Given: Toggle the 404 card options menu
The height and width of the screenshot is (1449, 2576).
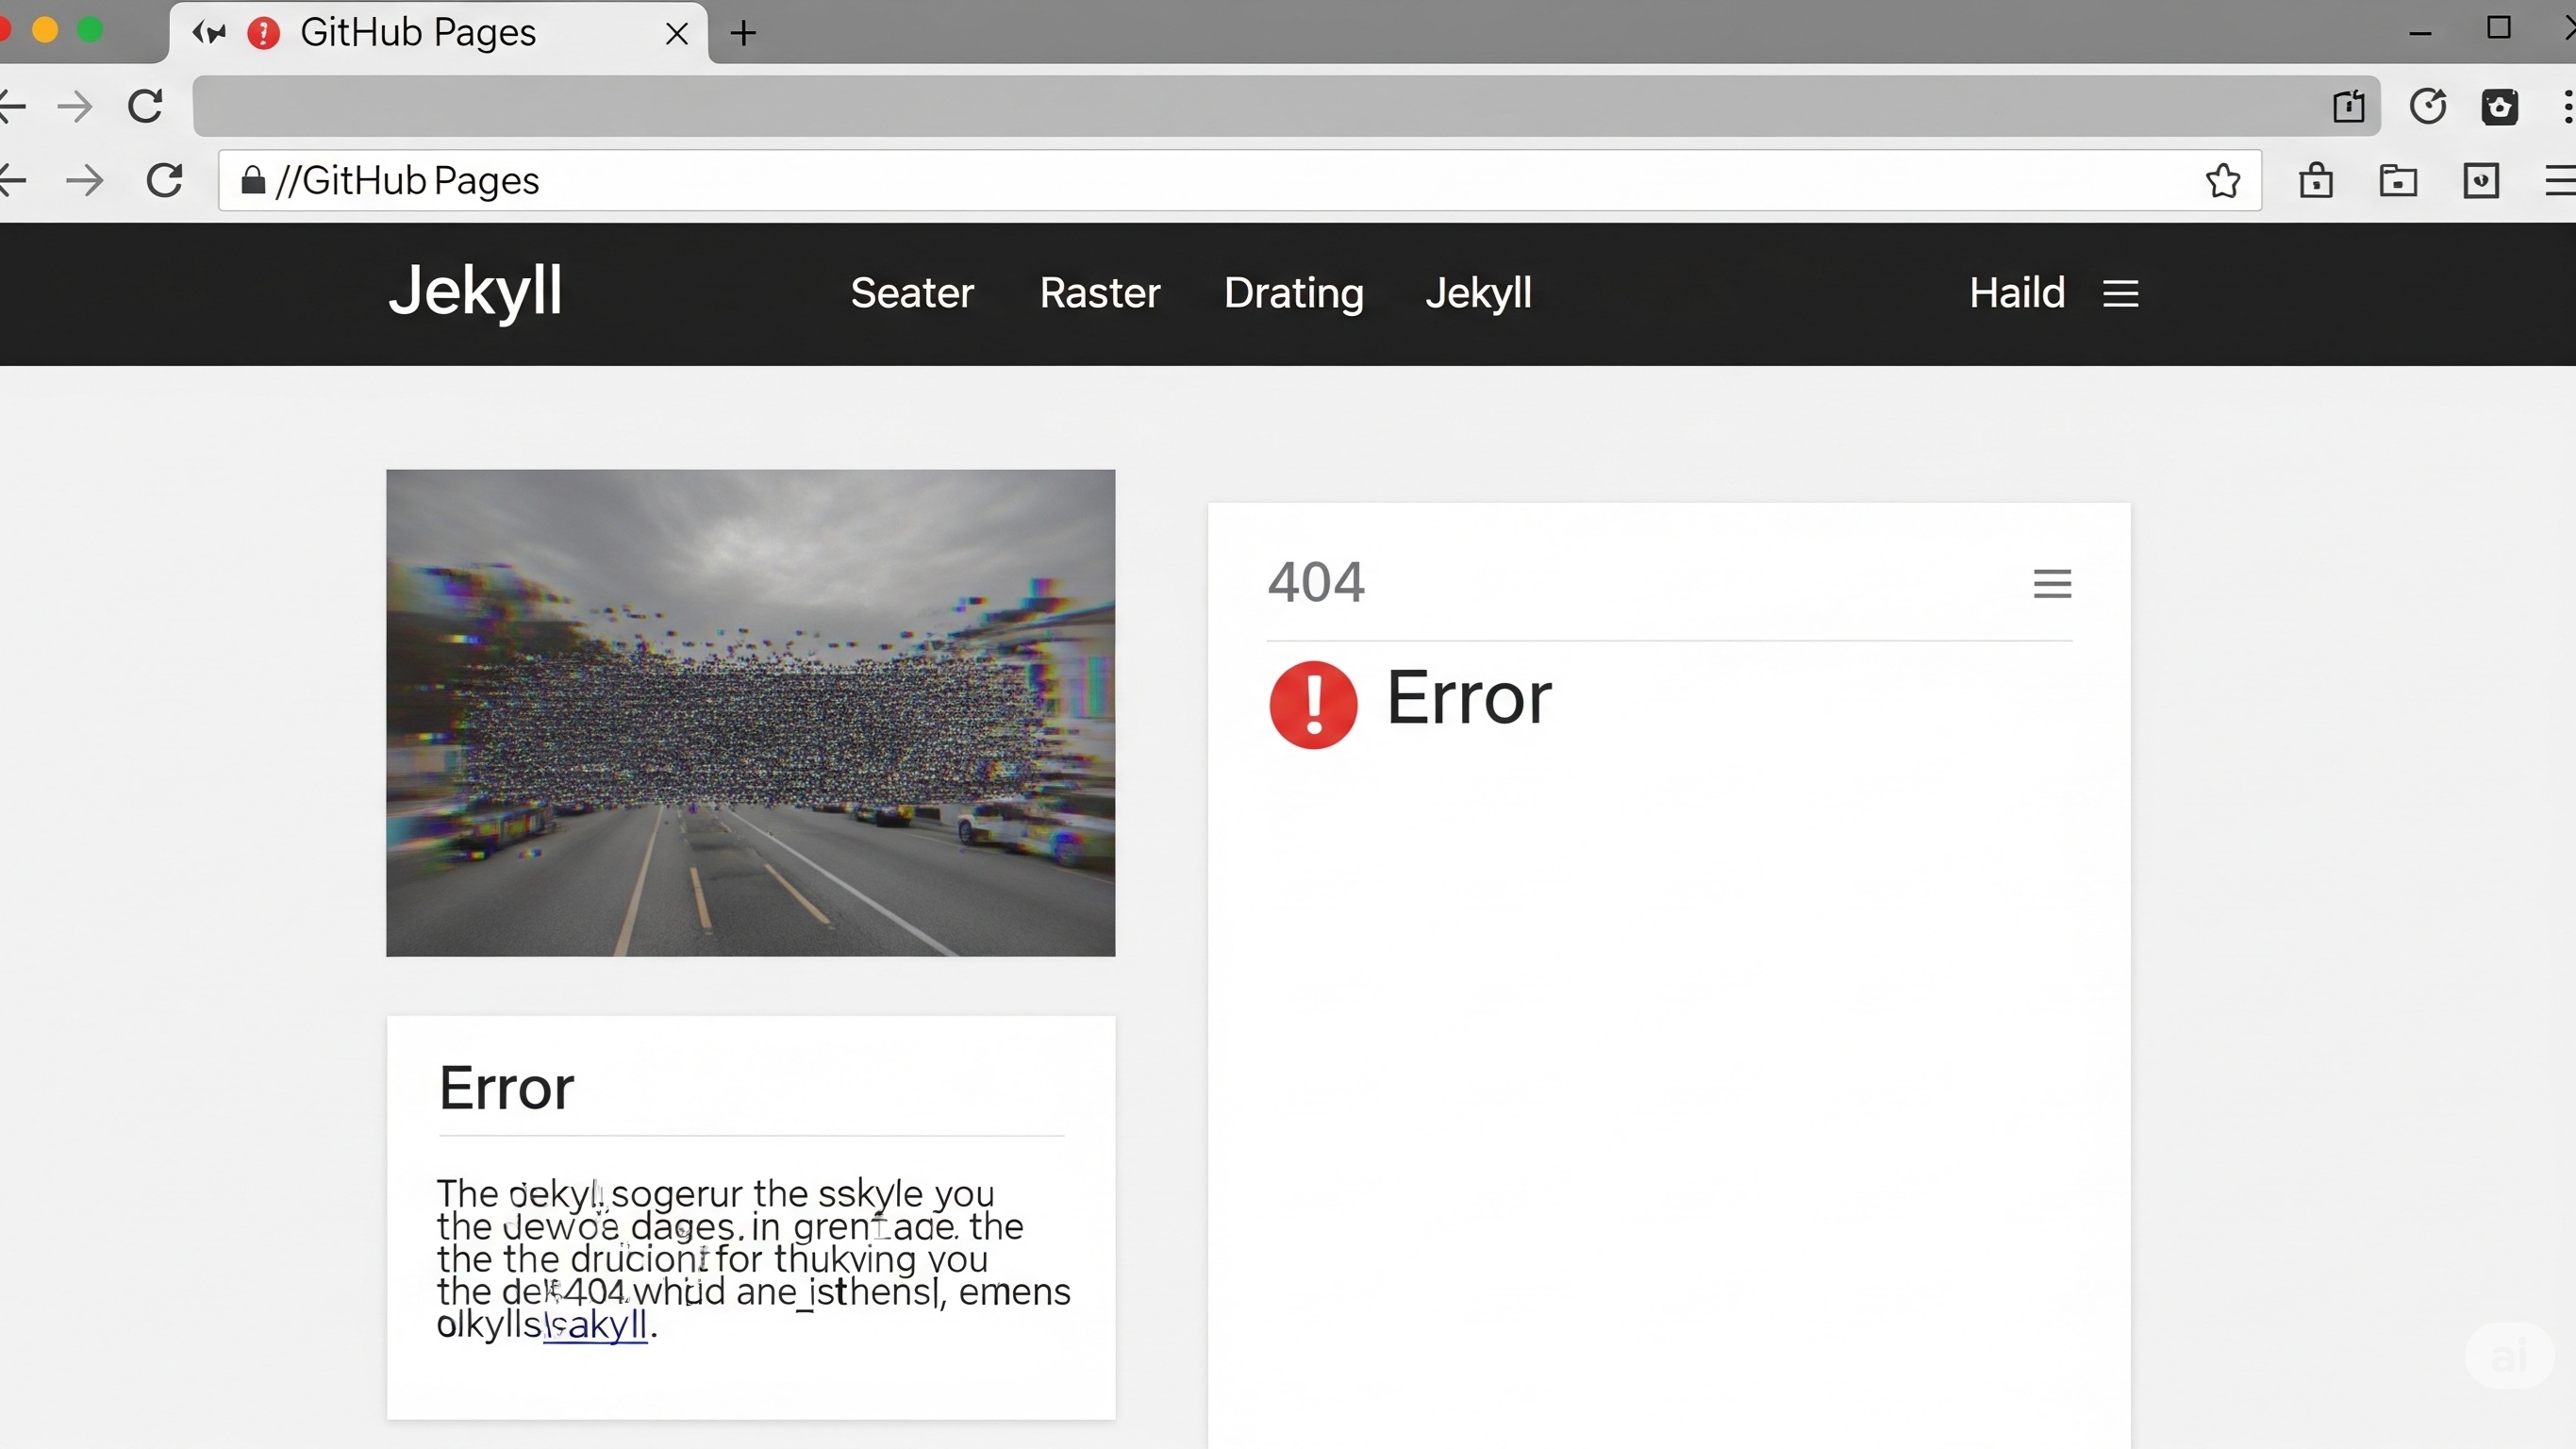Looking at the screenshot, I should pos(2052,583).
